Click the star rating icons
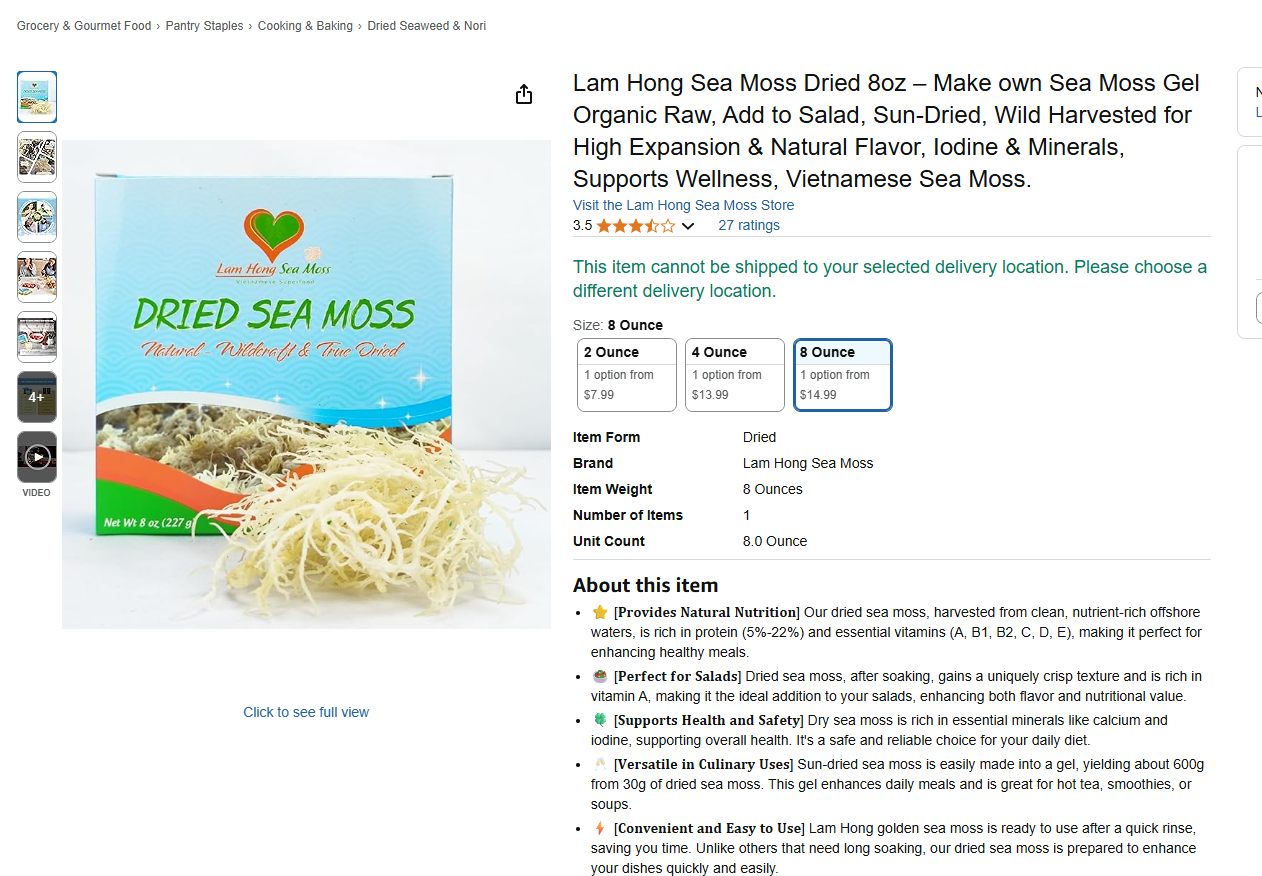The image size is (1262, 876). point(636,226)
